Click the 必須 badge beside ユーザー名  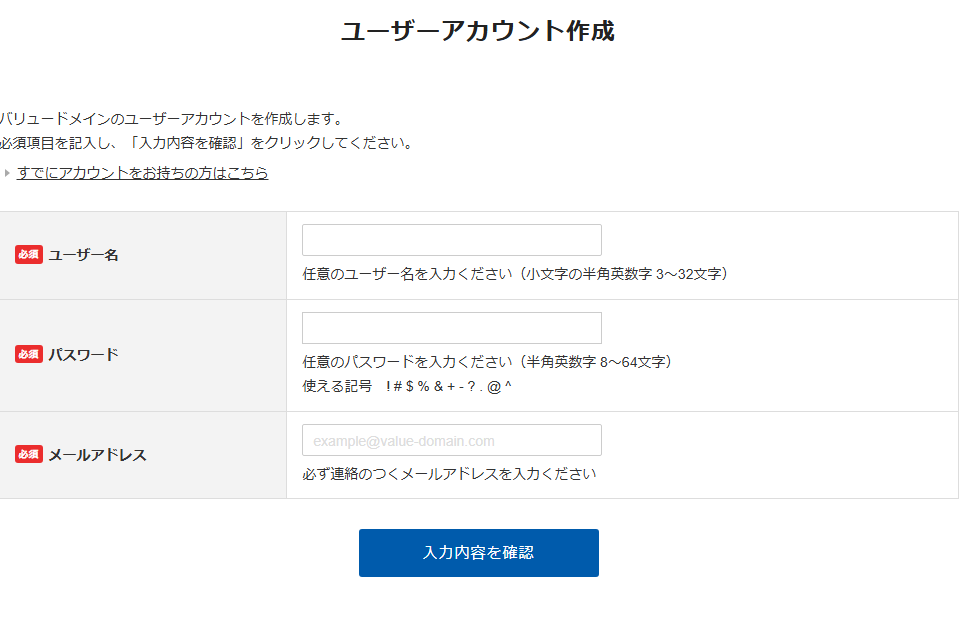coord(29,255)
